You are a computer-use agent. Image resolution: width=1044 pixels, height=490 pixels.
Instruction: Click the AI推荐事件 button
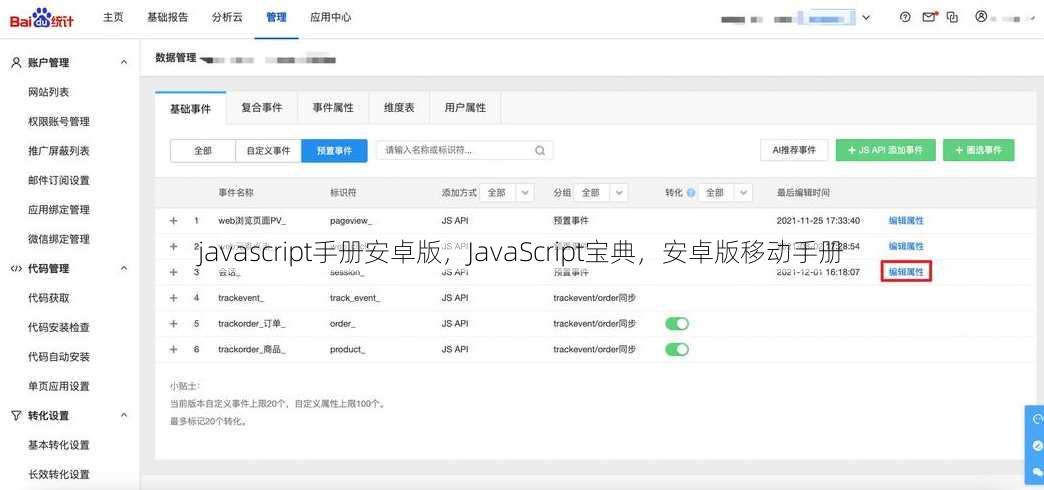[794, 150]
